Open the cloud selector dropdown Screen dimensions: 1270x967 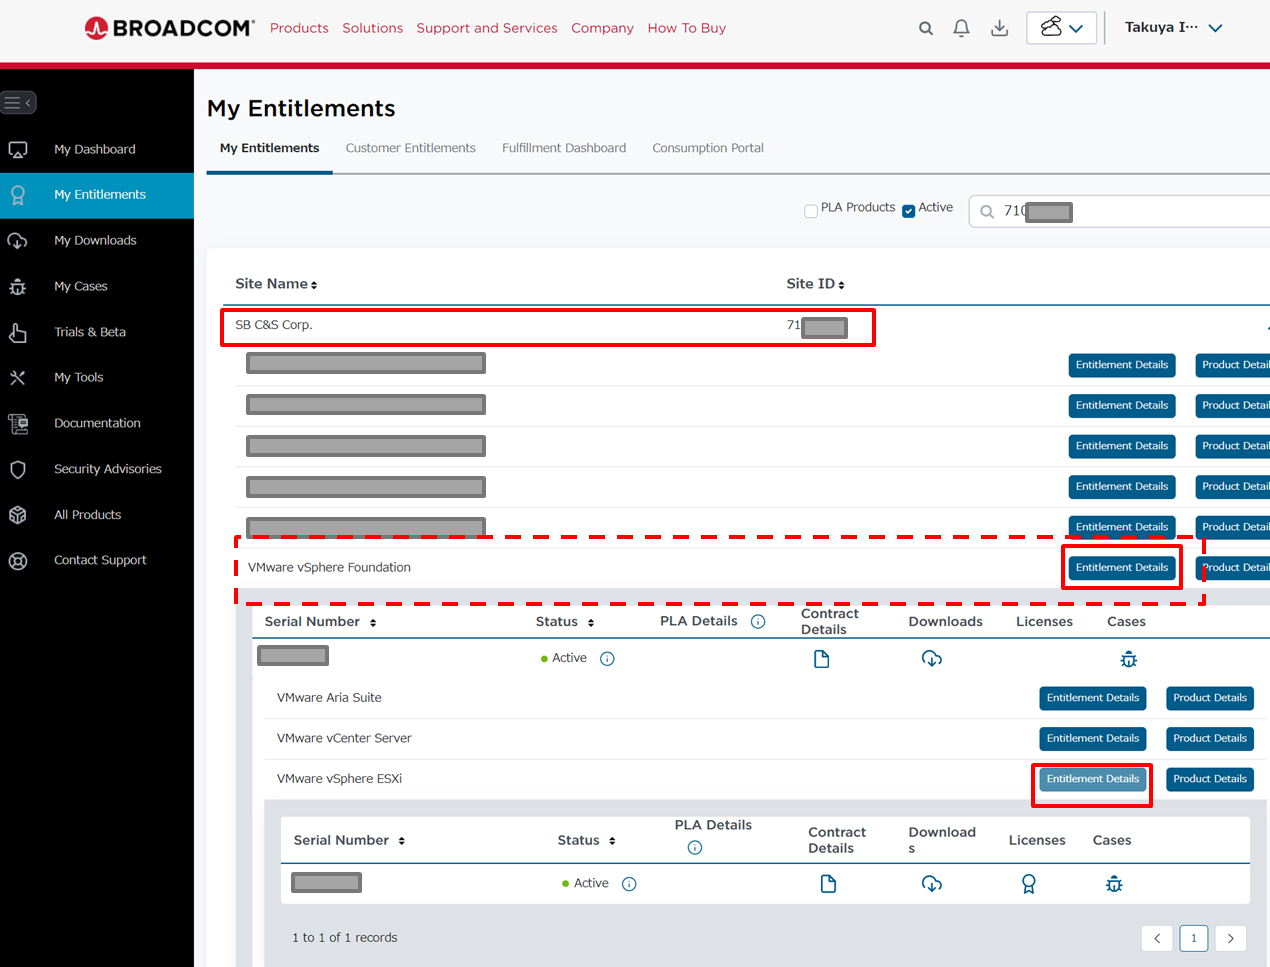tap(1062, 28)
